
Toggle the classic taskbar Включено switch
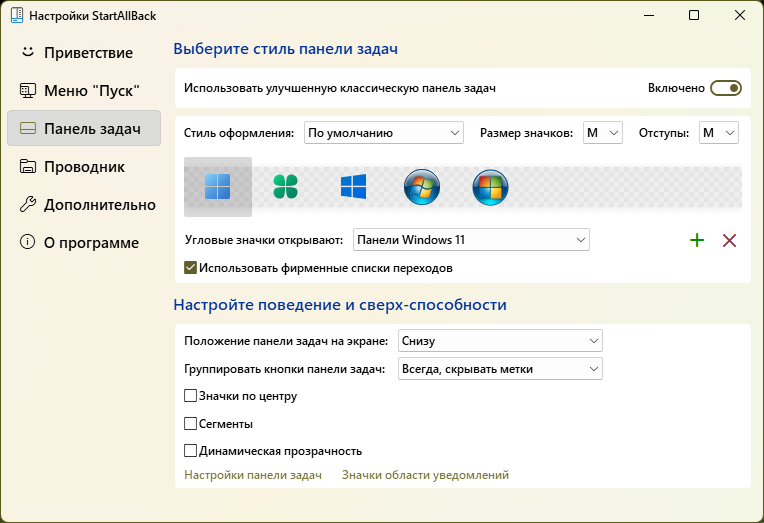(x=726, y=88)
